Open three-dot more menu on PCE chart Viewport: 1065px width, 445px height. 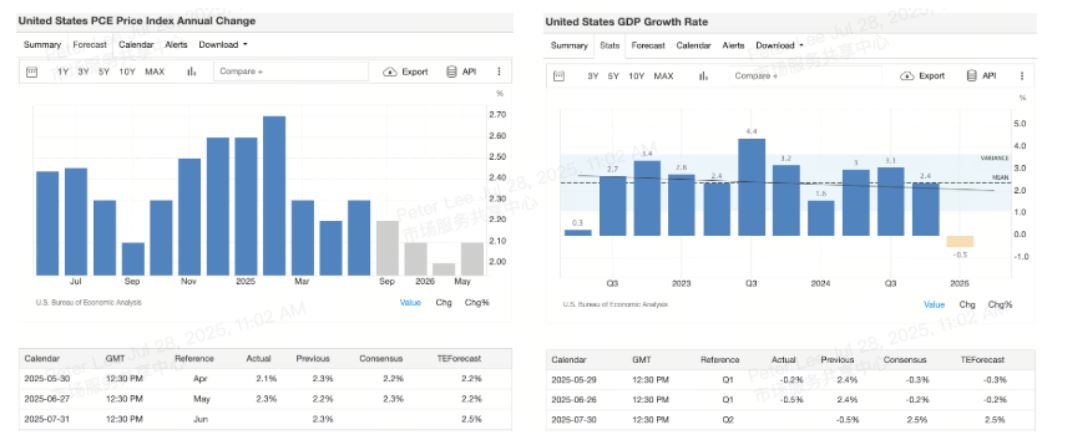tap(498, 72)
